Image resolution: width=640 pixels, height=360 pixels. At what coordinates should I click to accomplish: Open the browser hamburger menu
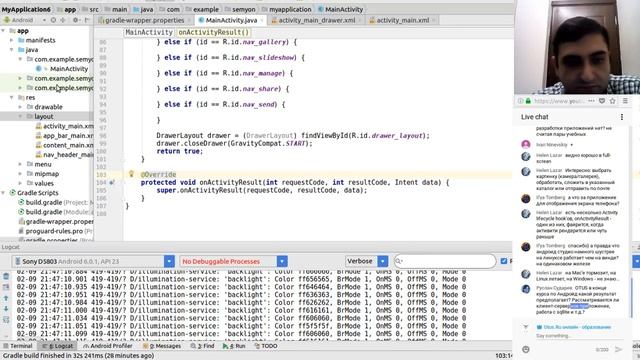pyautogui.click(x=625, y=101)
